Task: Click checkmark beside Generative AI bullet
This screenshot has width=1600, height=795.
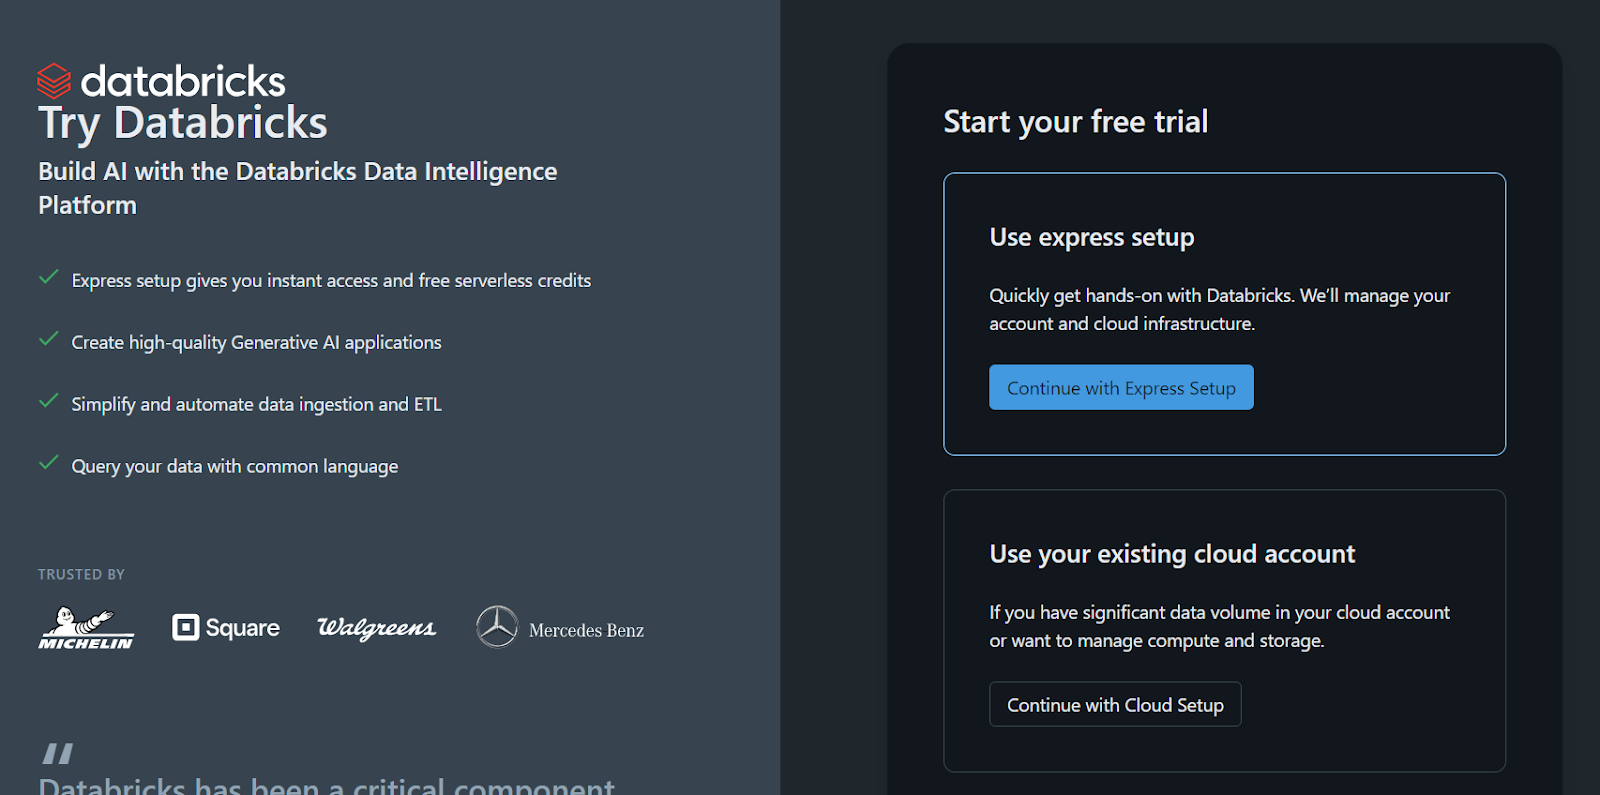Action: click(x=48, y=340)
